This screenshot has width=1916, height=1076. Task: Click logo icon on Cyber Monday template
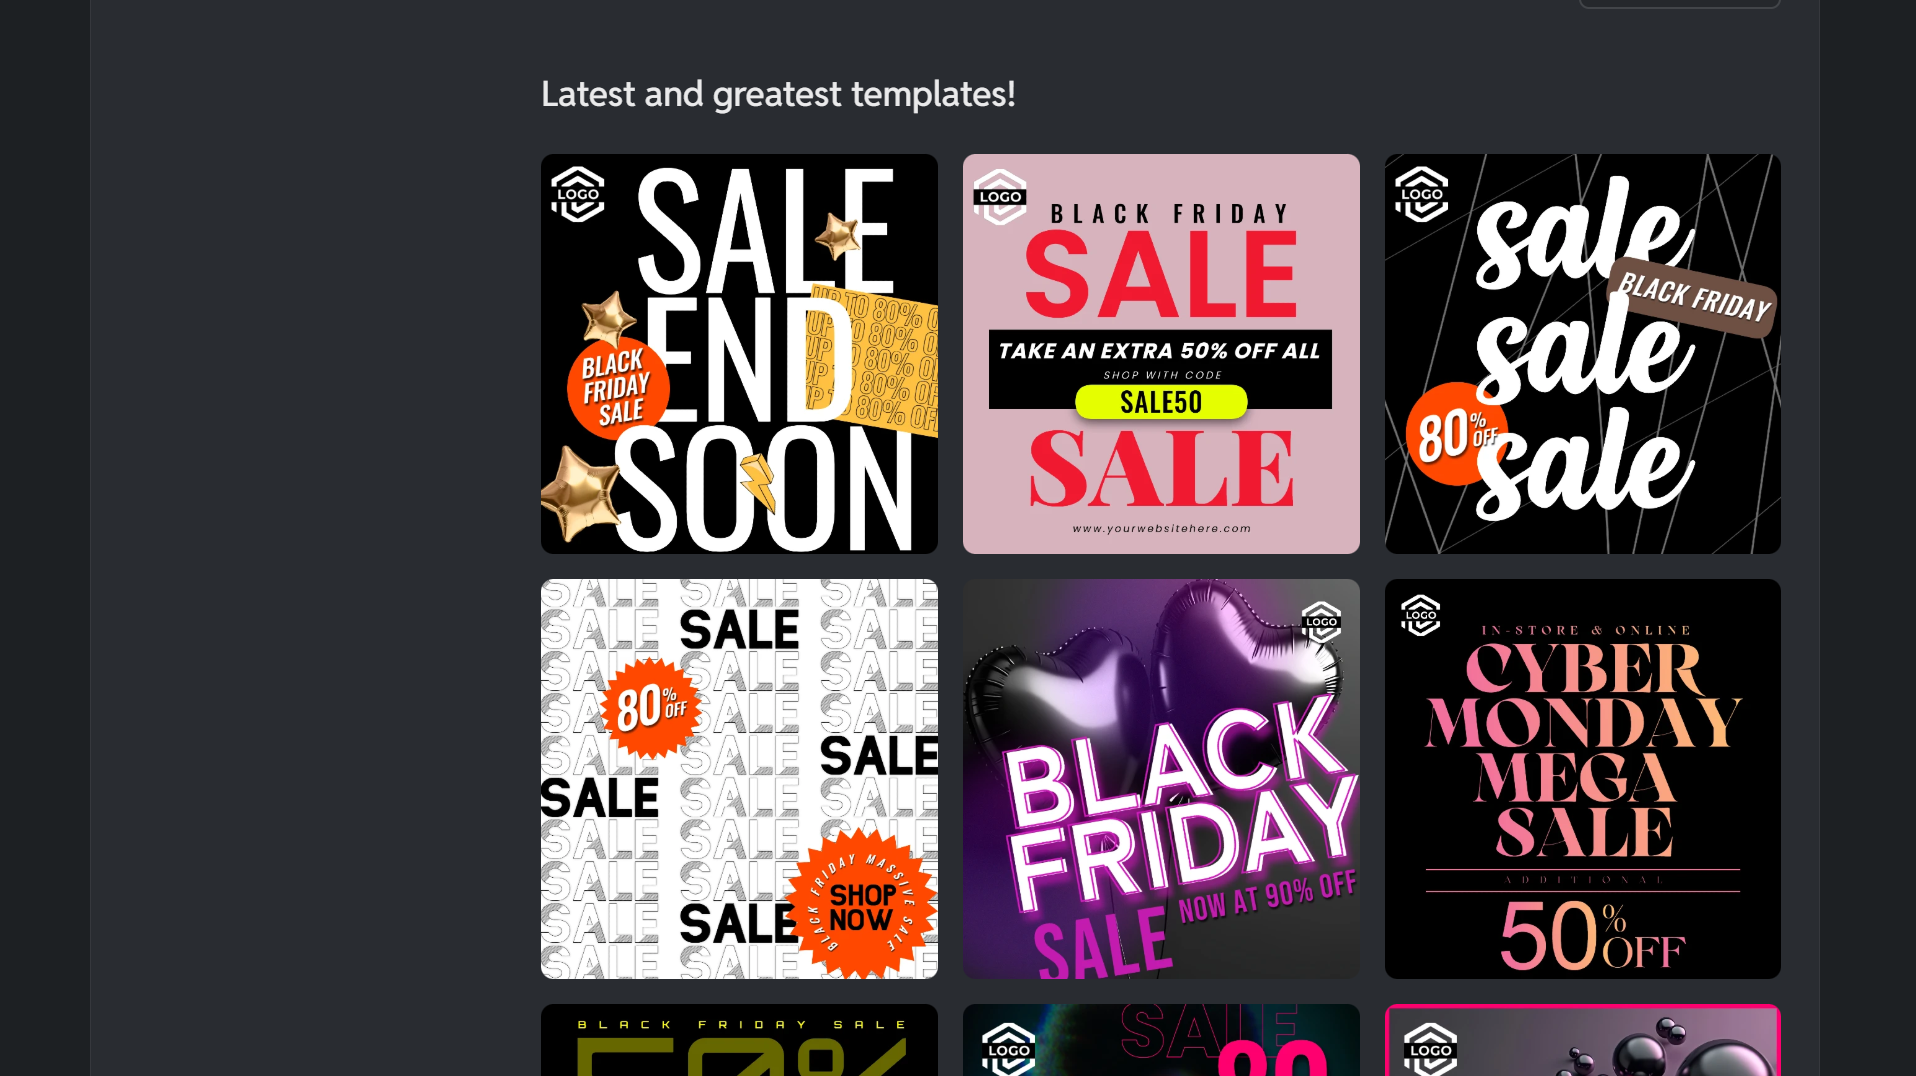click(1421, 615)
